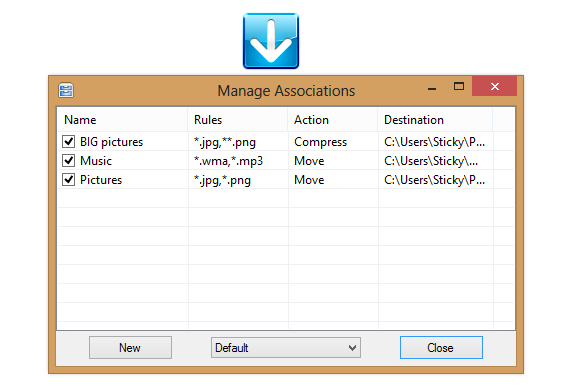The image size is (580, 388).
Task: Select the Music row name
Action: tap(96, 161)
